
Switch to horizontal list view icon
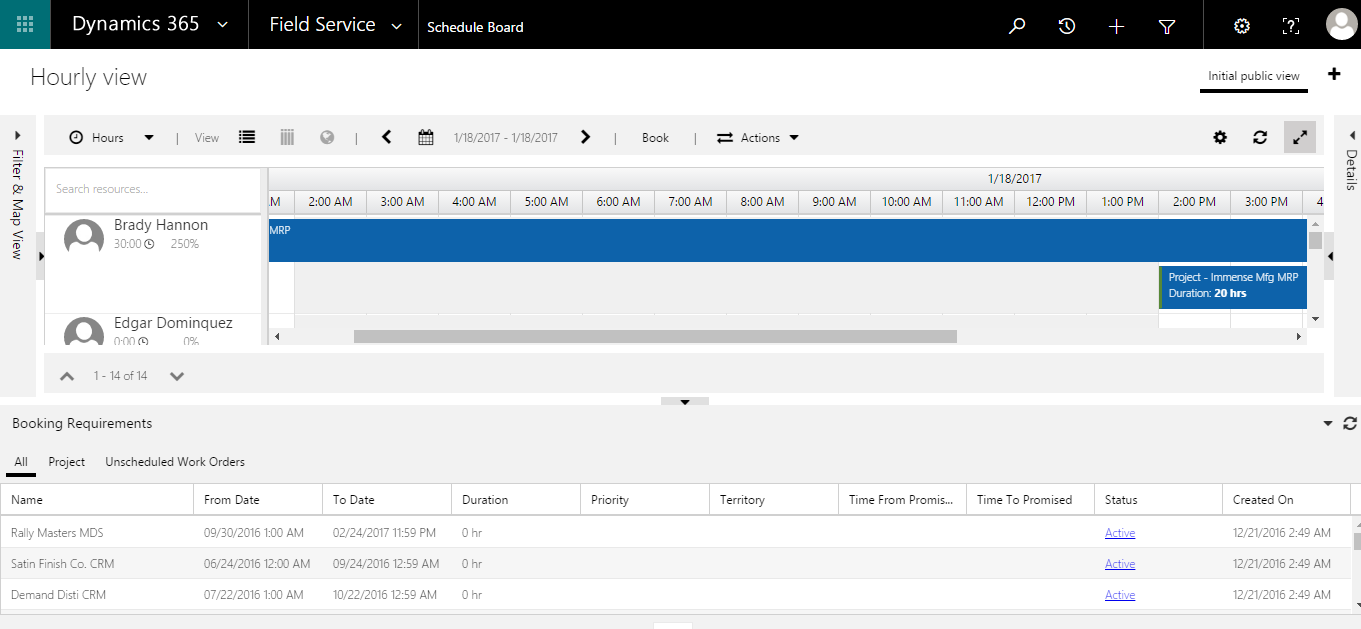point(247,137)
